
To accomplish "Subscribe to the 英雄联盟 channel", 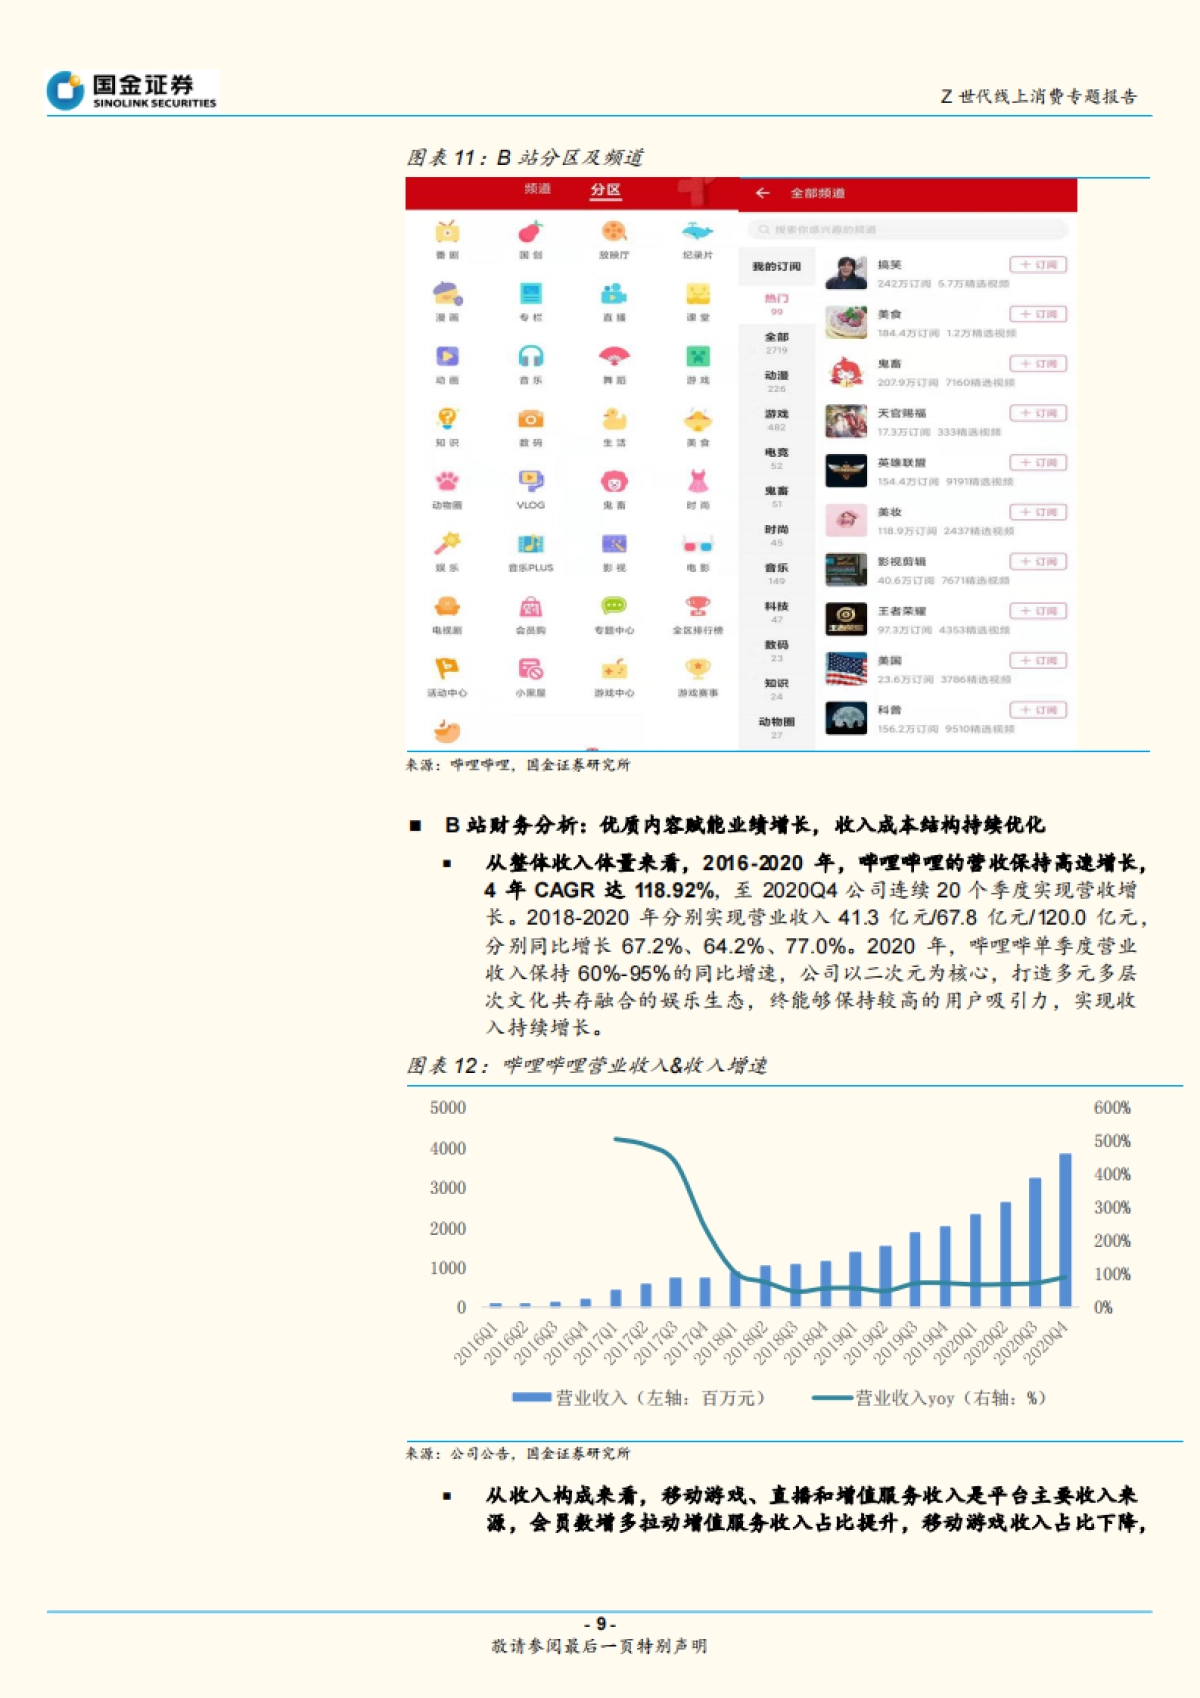I will pyautogui.click(x=1039, y=463).
